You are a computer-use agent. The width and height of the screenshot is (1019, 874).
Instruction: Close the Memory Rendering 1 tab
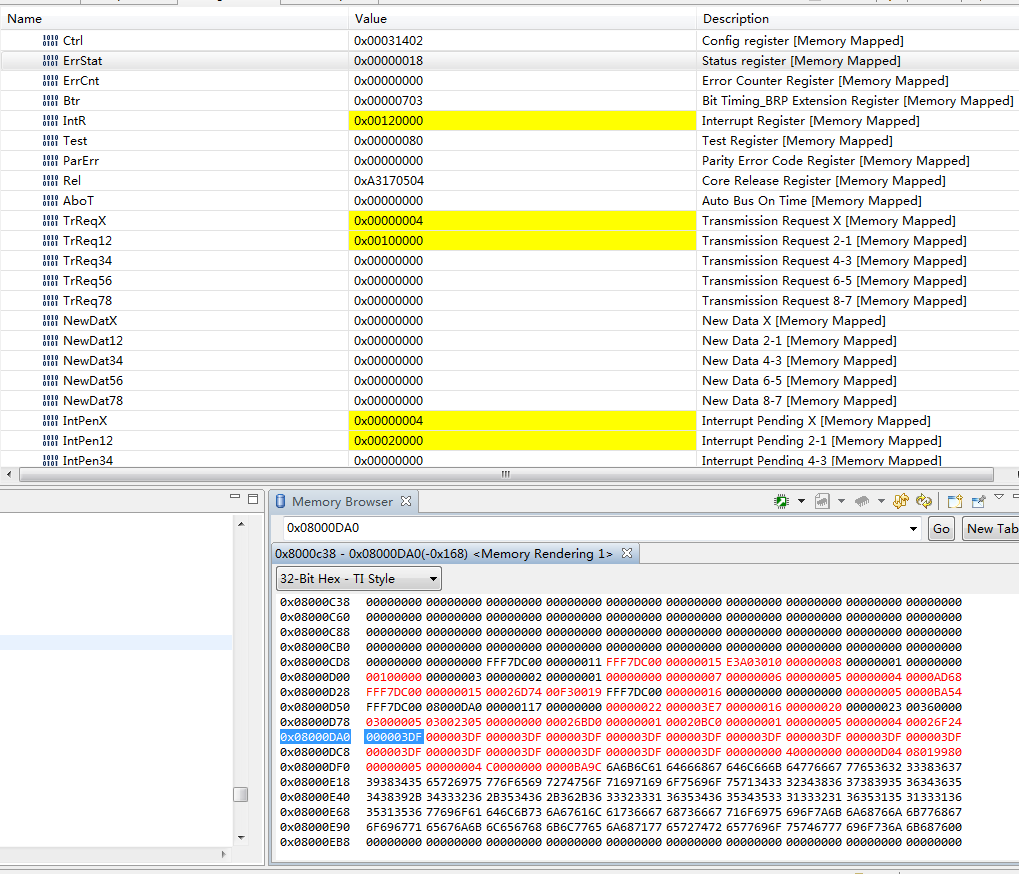point(626,553)
